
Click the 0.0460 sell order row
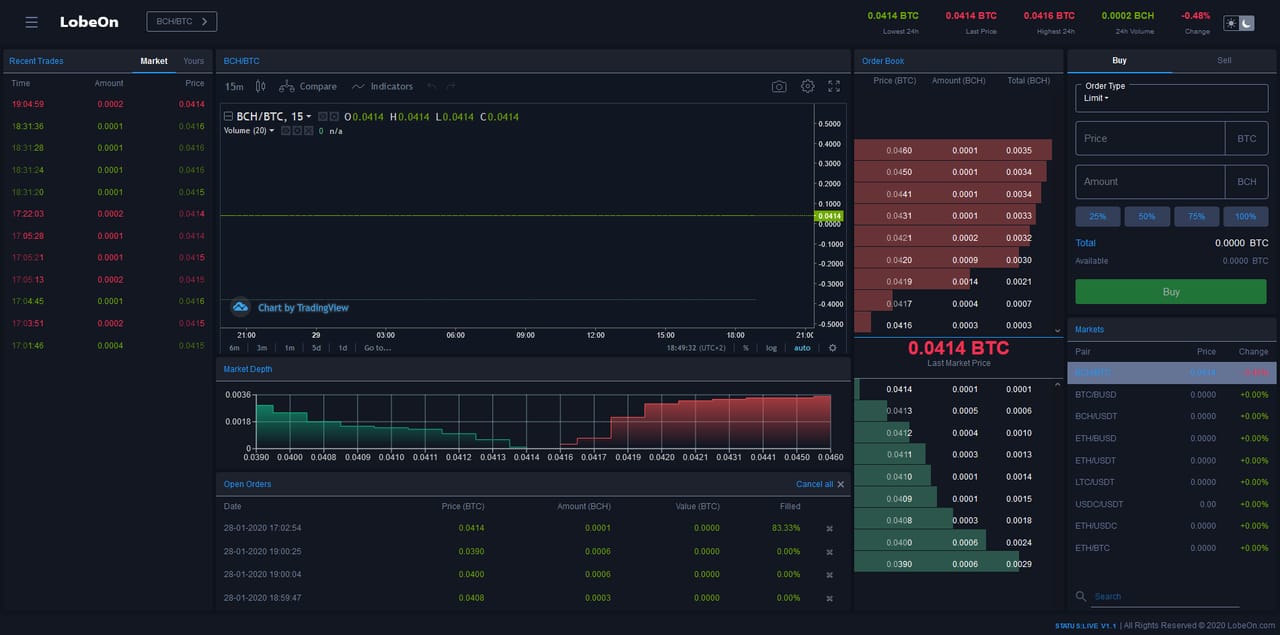(958, 150)
